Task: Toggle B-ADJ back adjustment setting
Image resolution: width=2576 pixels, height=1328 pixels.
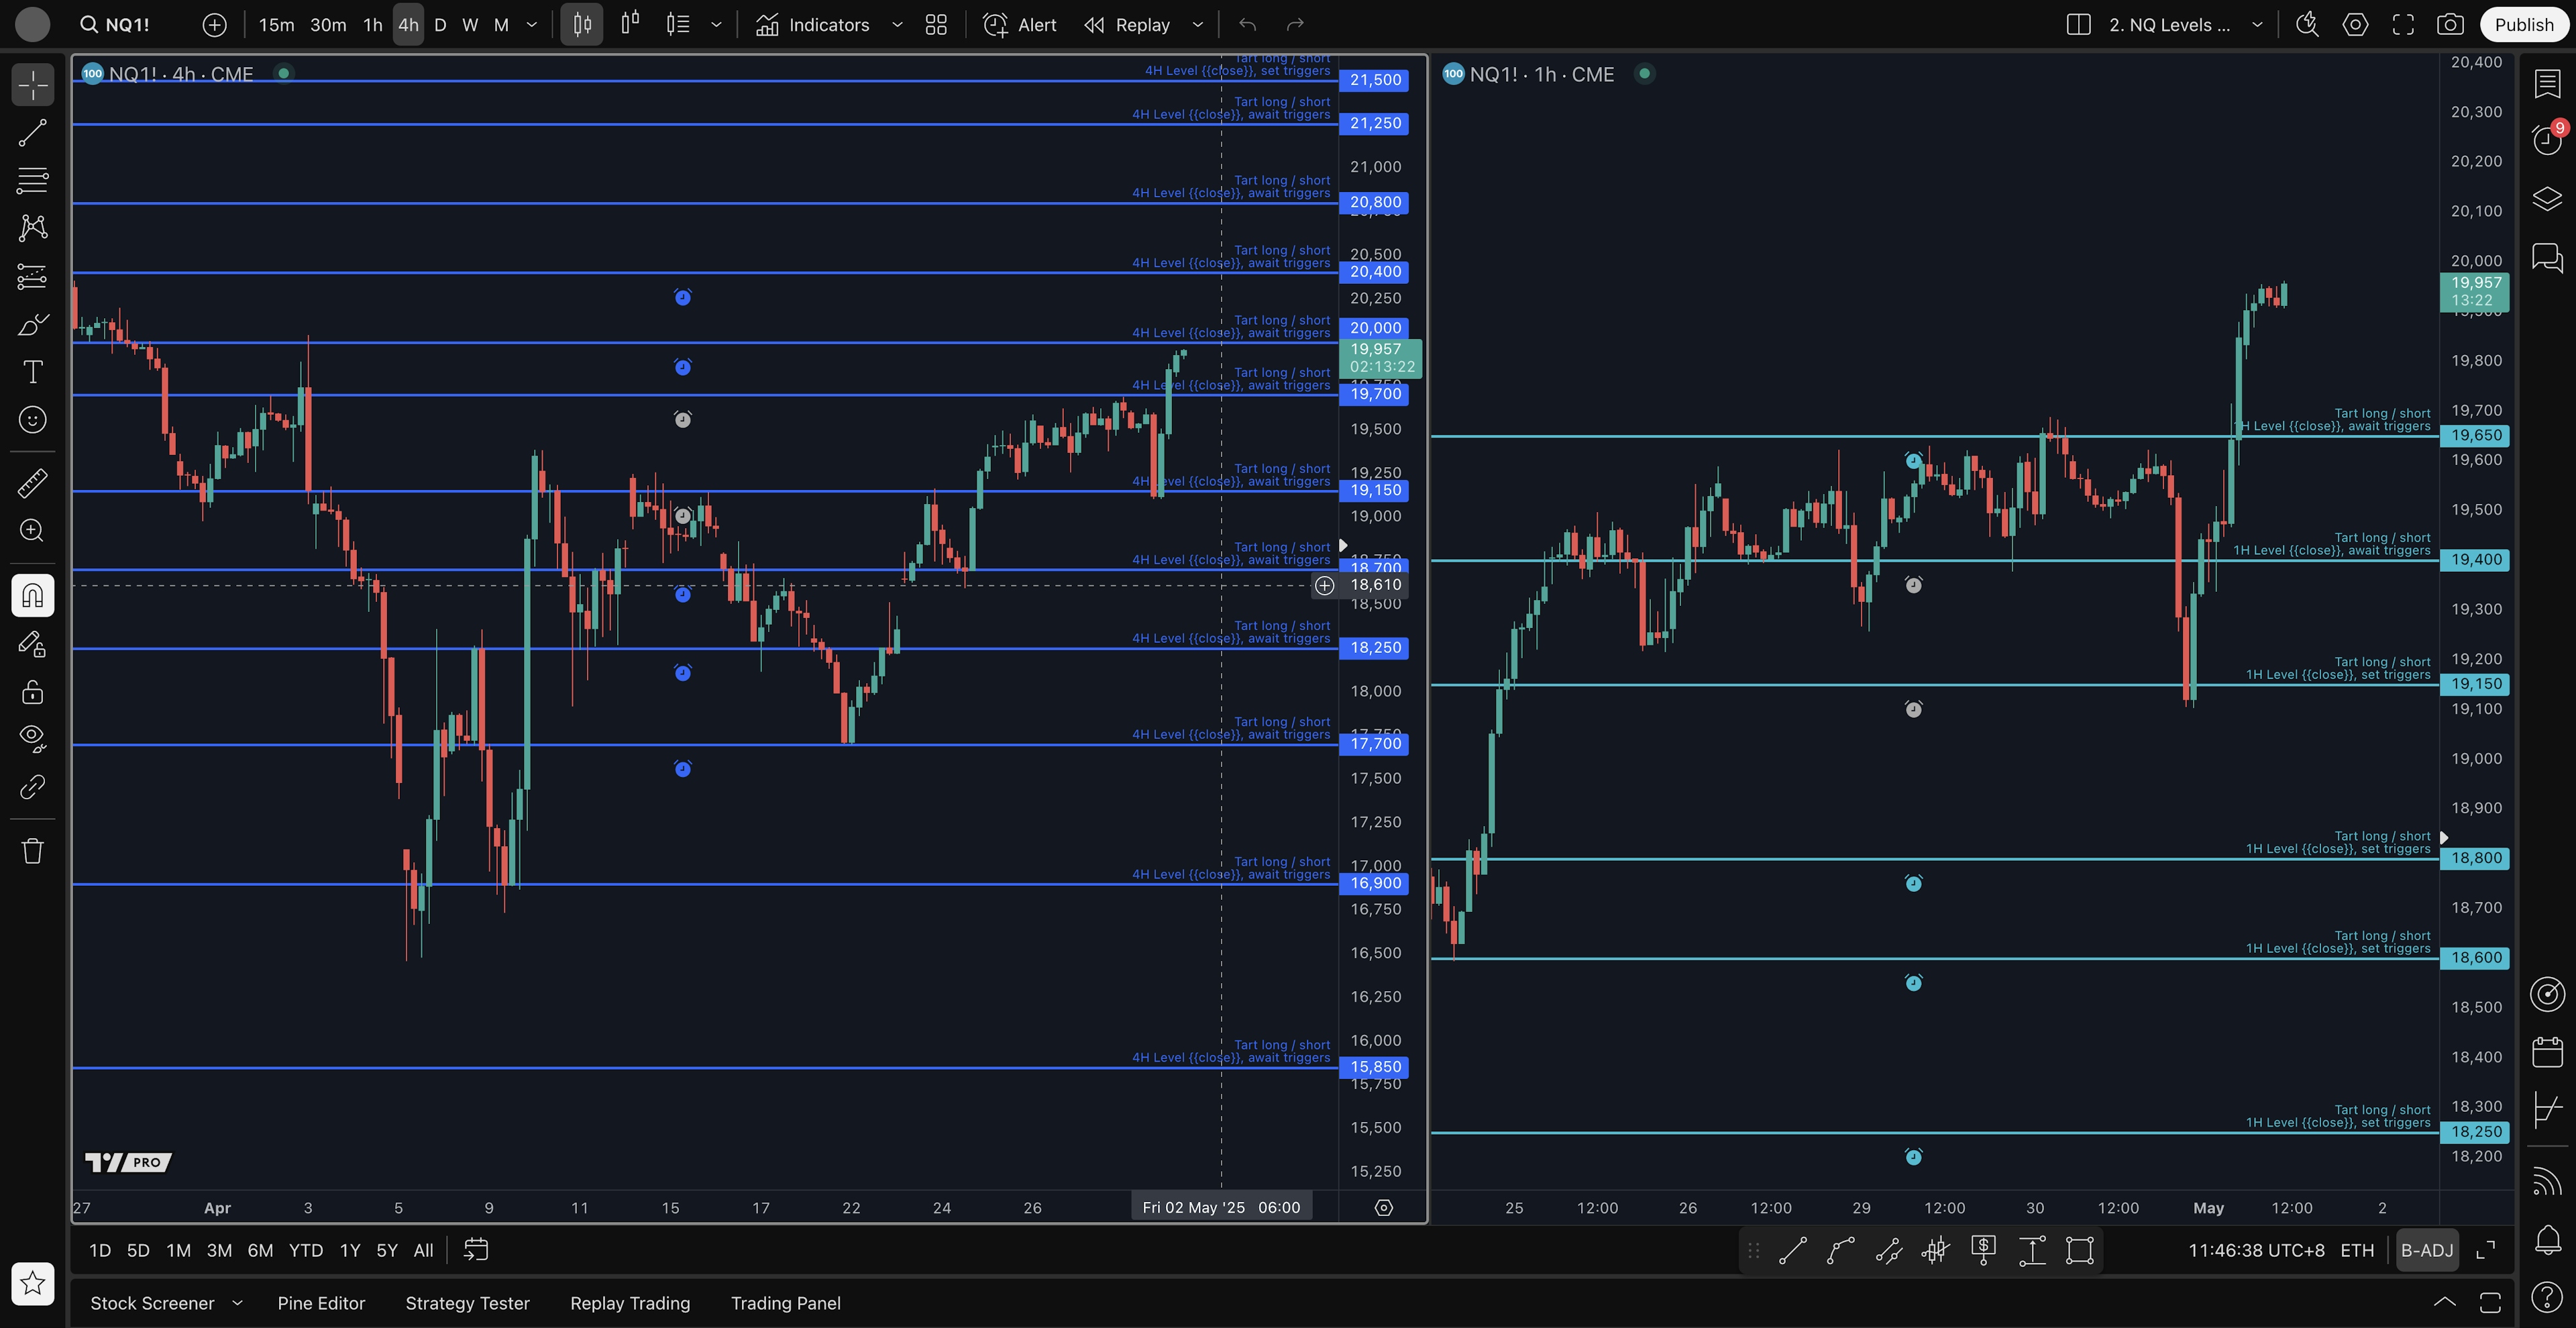Action: point(2427,1250)
